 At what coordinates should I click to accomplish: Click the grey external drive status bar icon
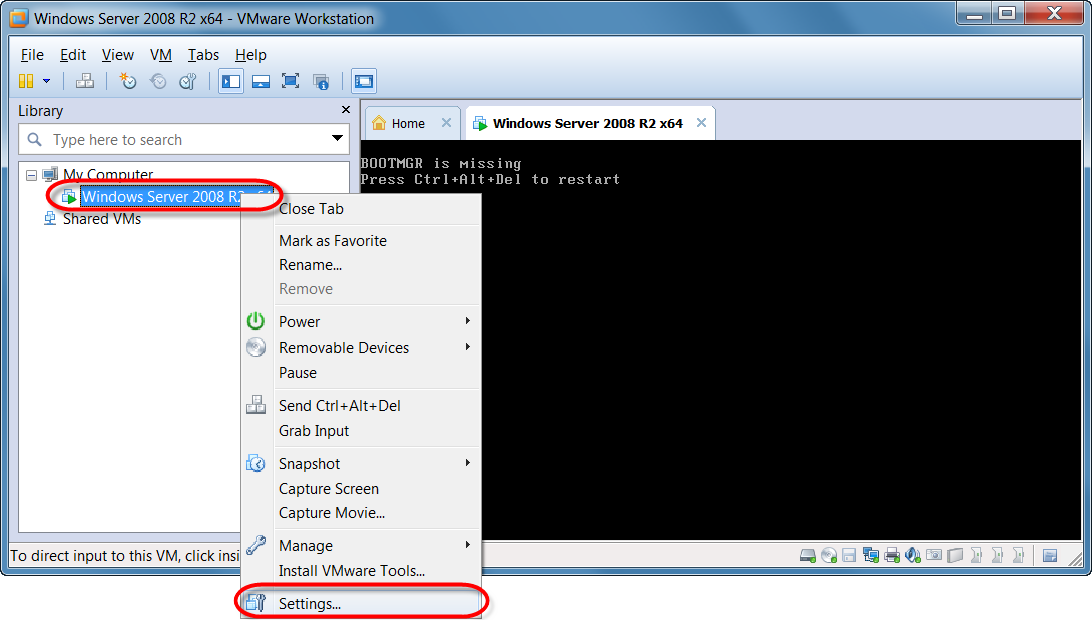(x=956, y=555)
